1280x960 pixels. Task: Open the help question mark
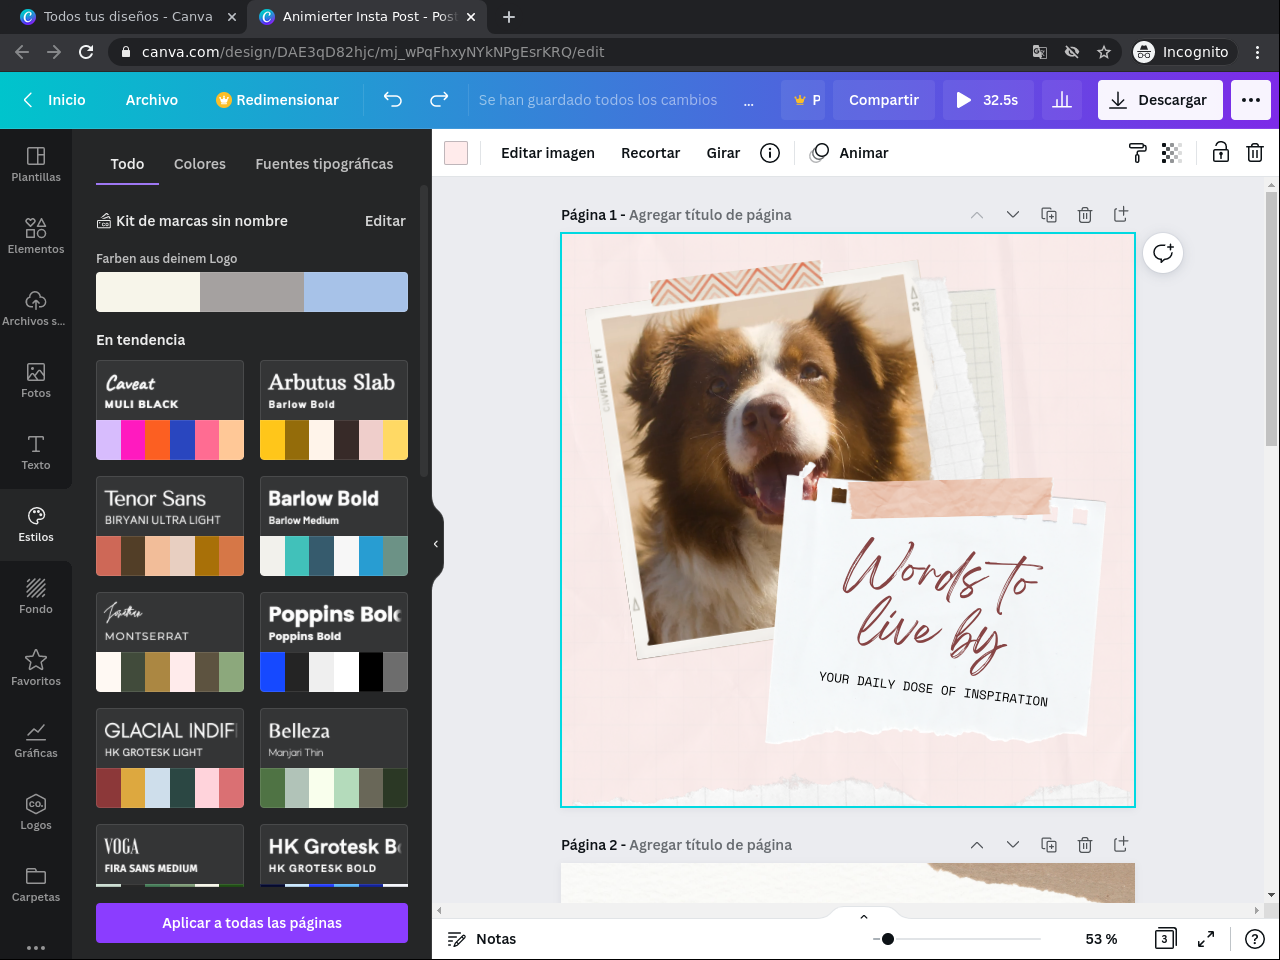[1255, 939]
